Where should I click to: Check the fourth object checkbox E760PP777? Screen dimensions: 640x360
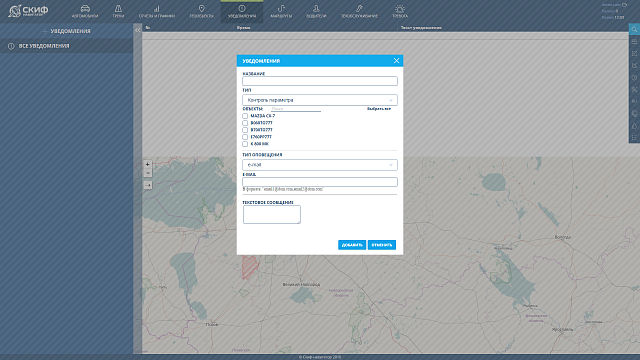pyautogui.click(x=245, y=137)
